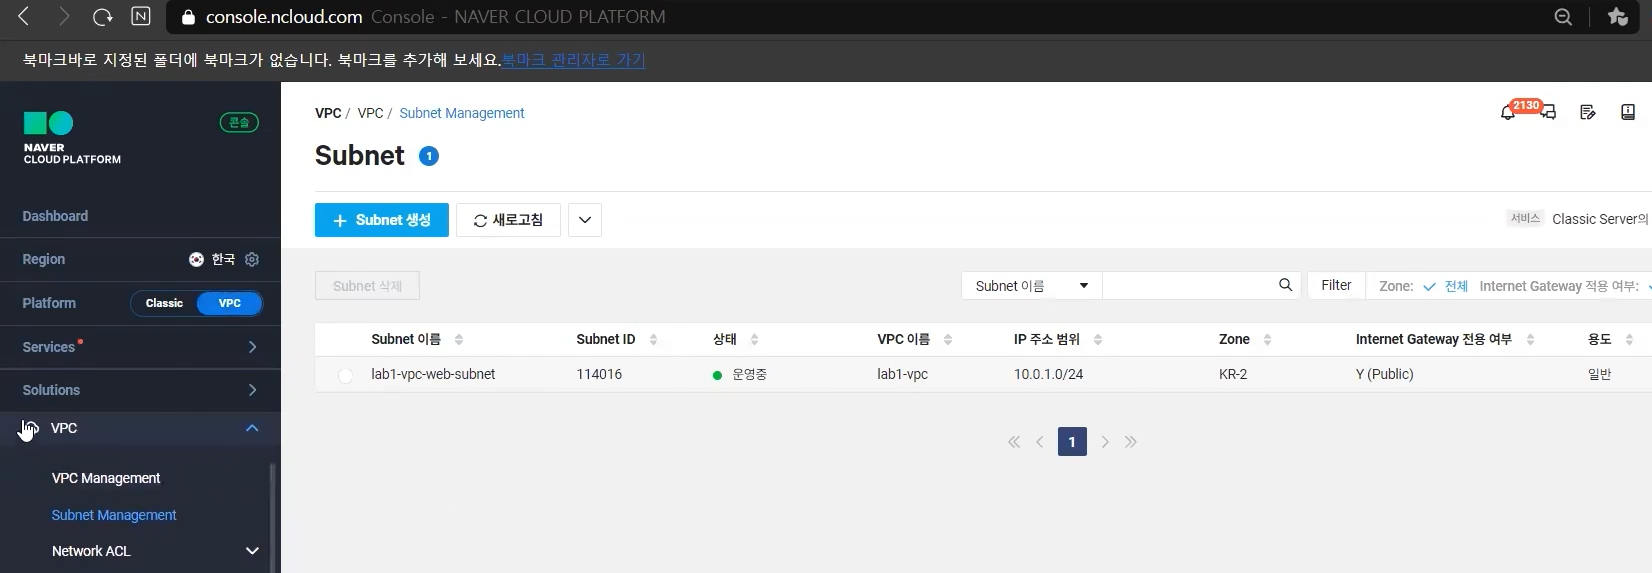The width and height of the screenshot is (1652, 573).
Task: Sort by 상태 column
Action: click(x=754, y=340)
